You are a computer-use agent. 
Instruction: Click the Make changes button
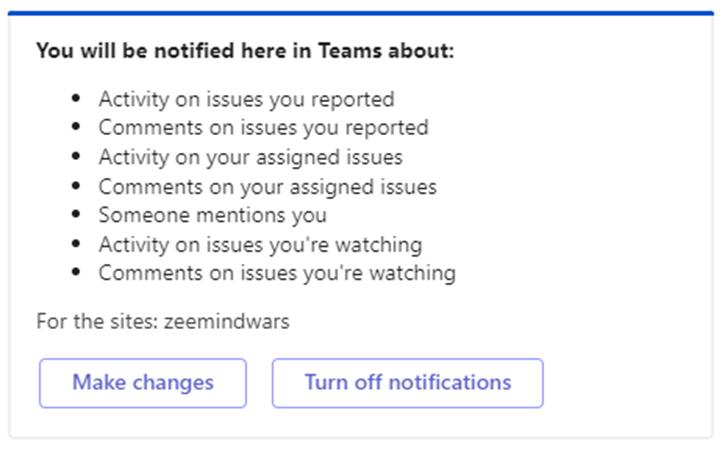click(142, 383)
